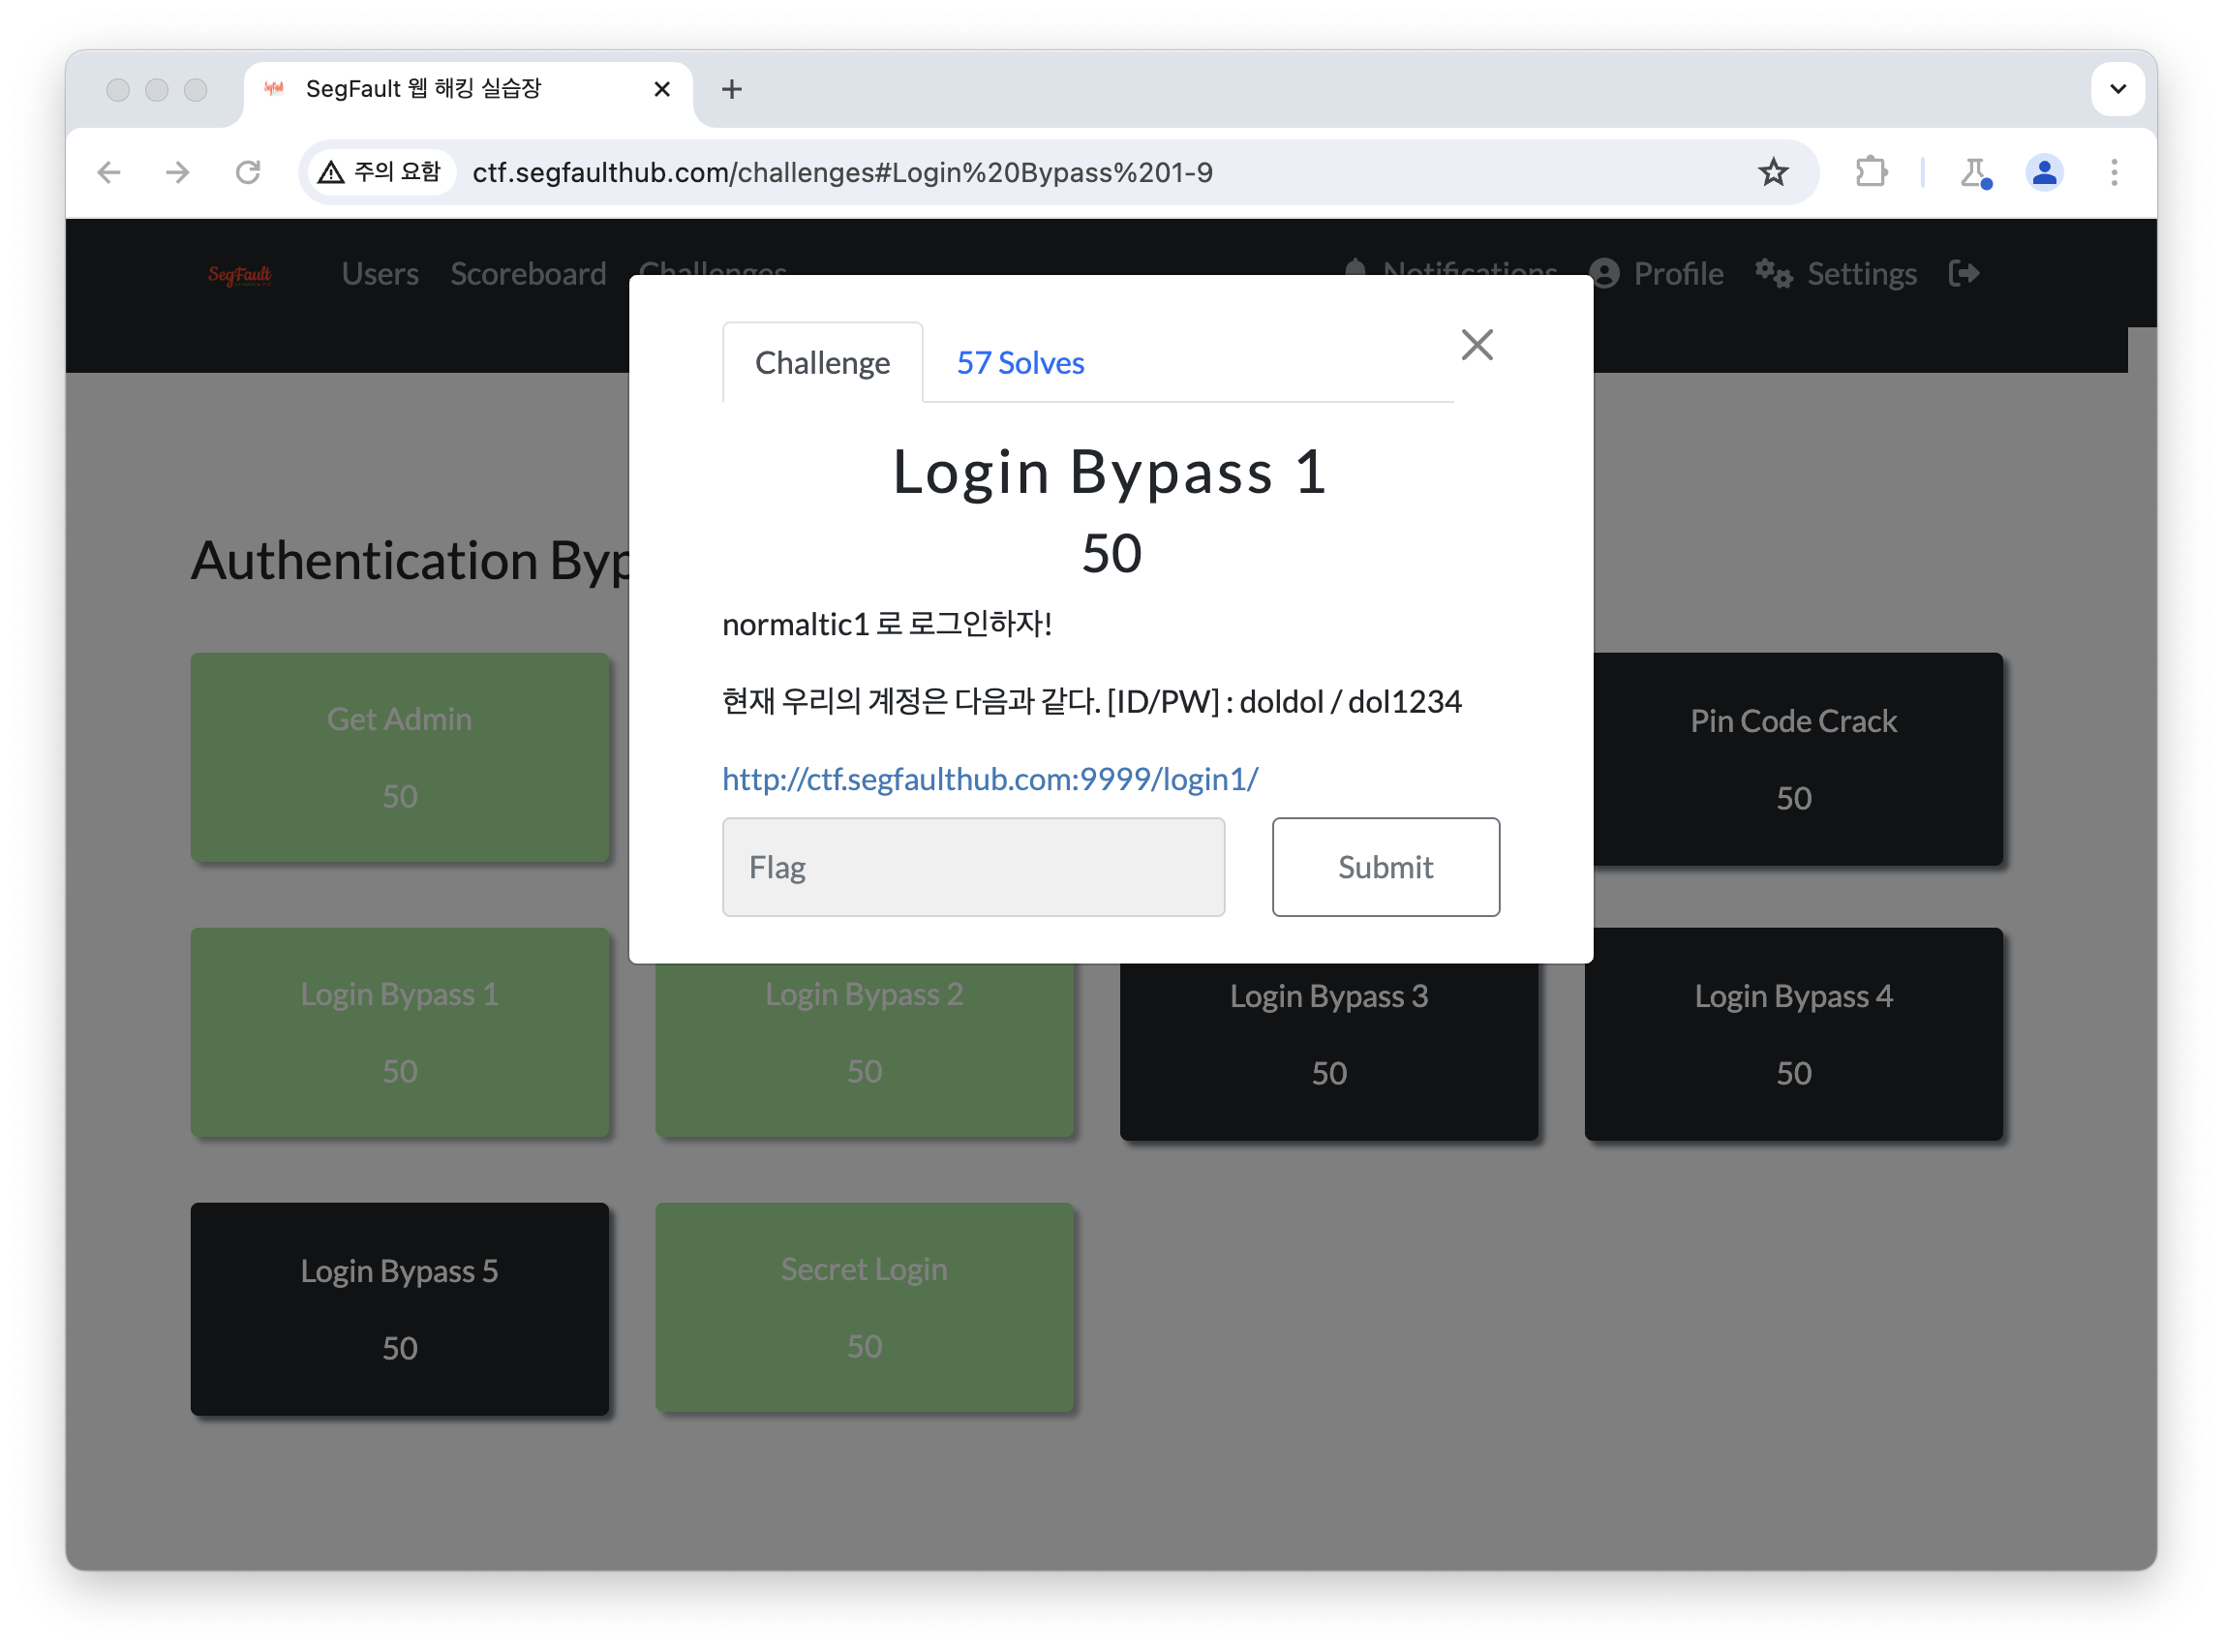Open Chrome Labs flask icon
Image resolution: width=2223 pixels, height=1652 pixels.
pyautogui.click(x=1975, y=172)
